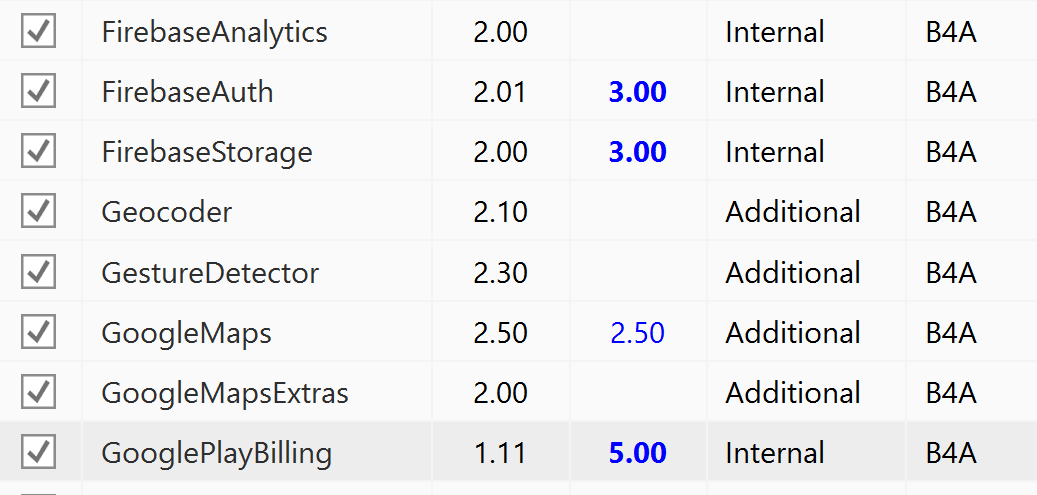
Task: Uncheck the GoogleMaps library
Action: 38,332
